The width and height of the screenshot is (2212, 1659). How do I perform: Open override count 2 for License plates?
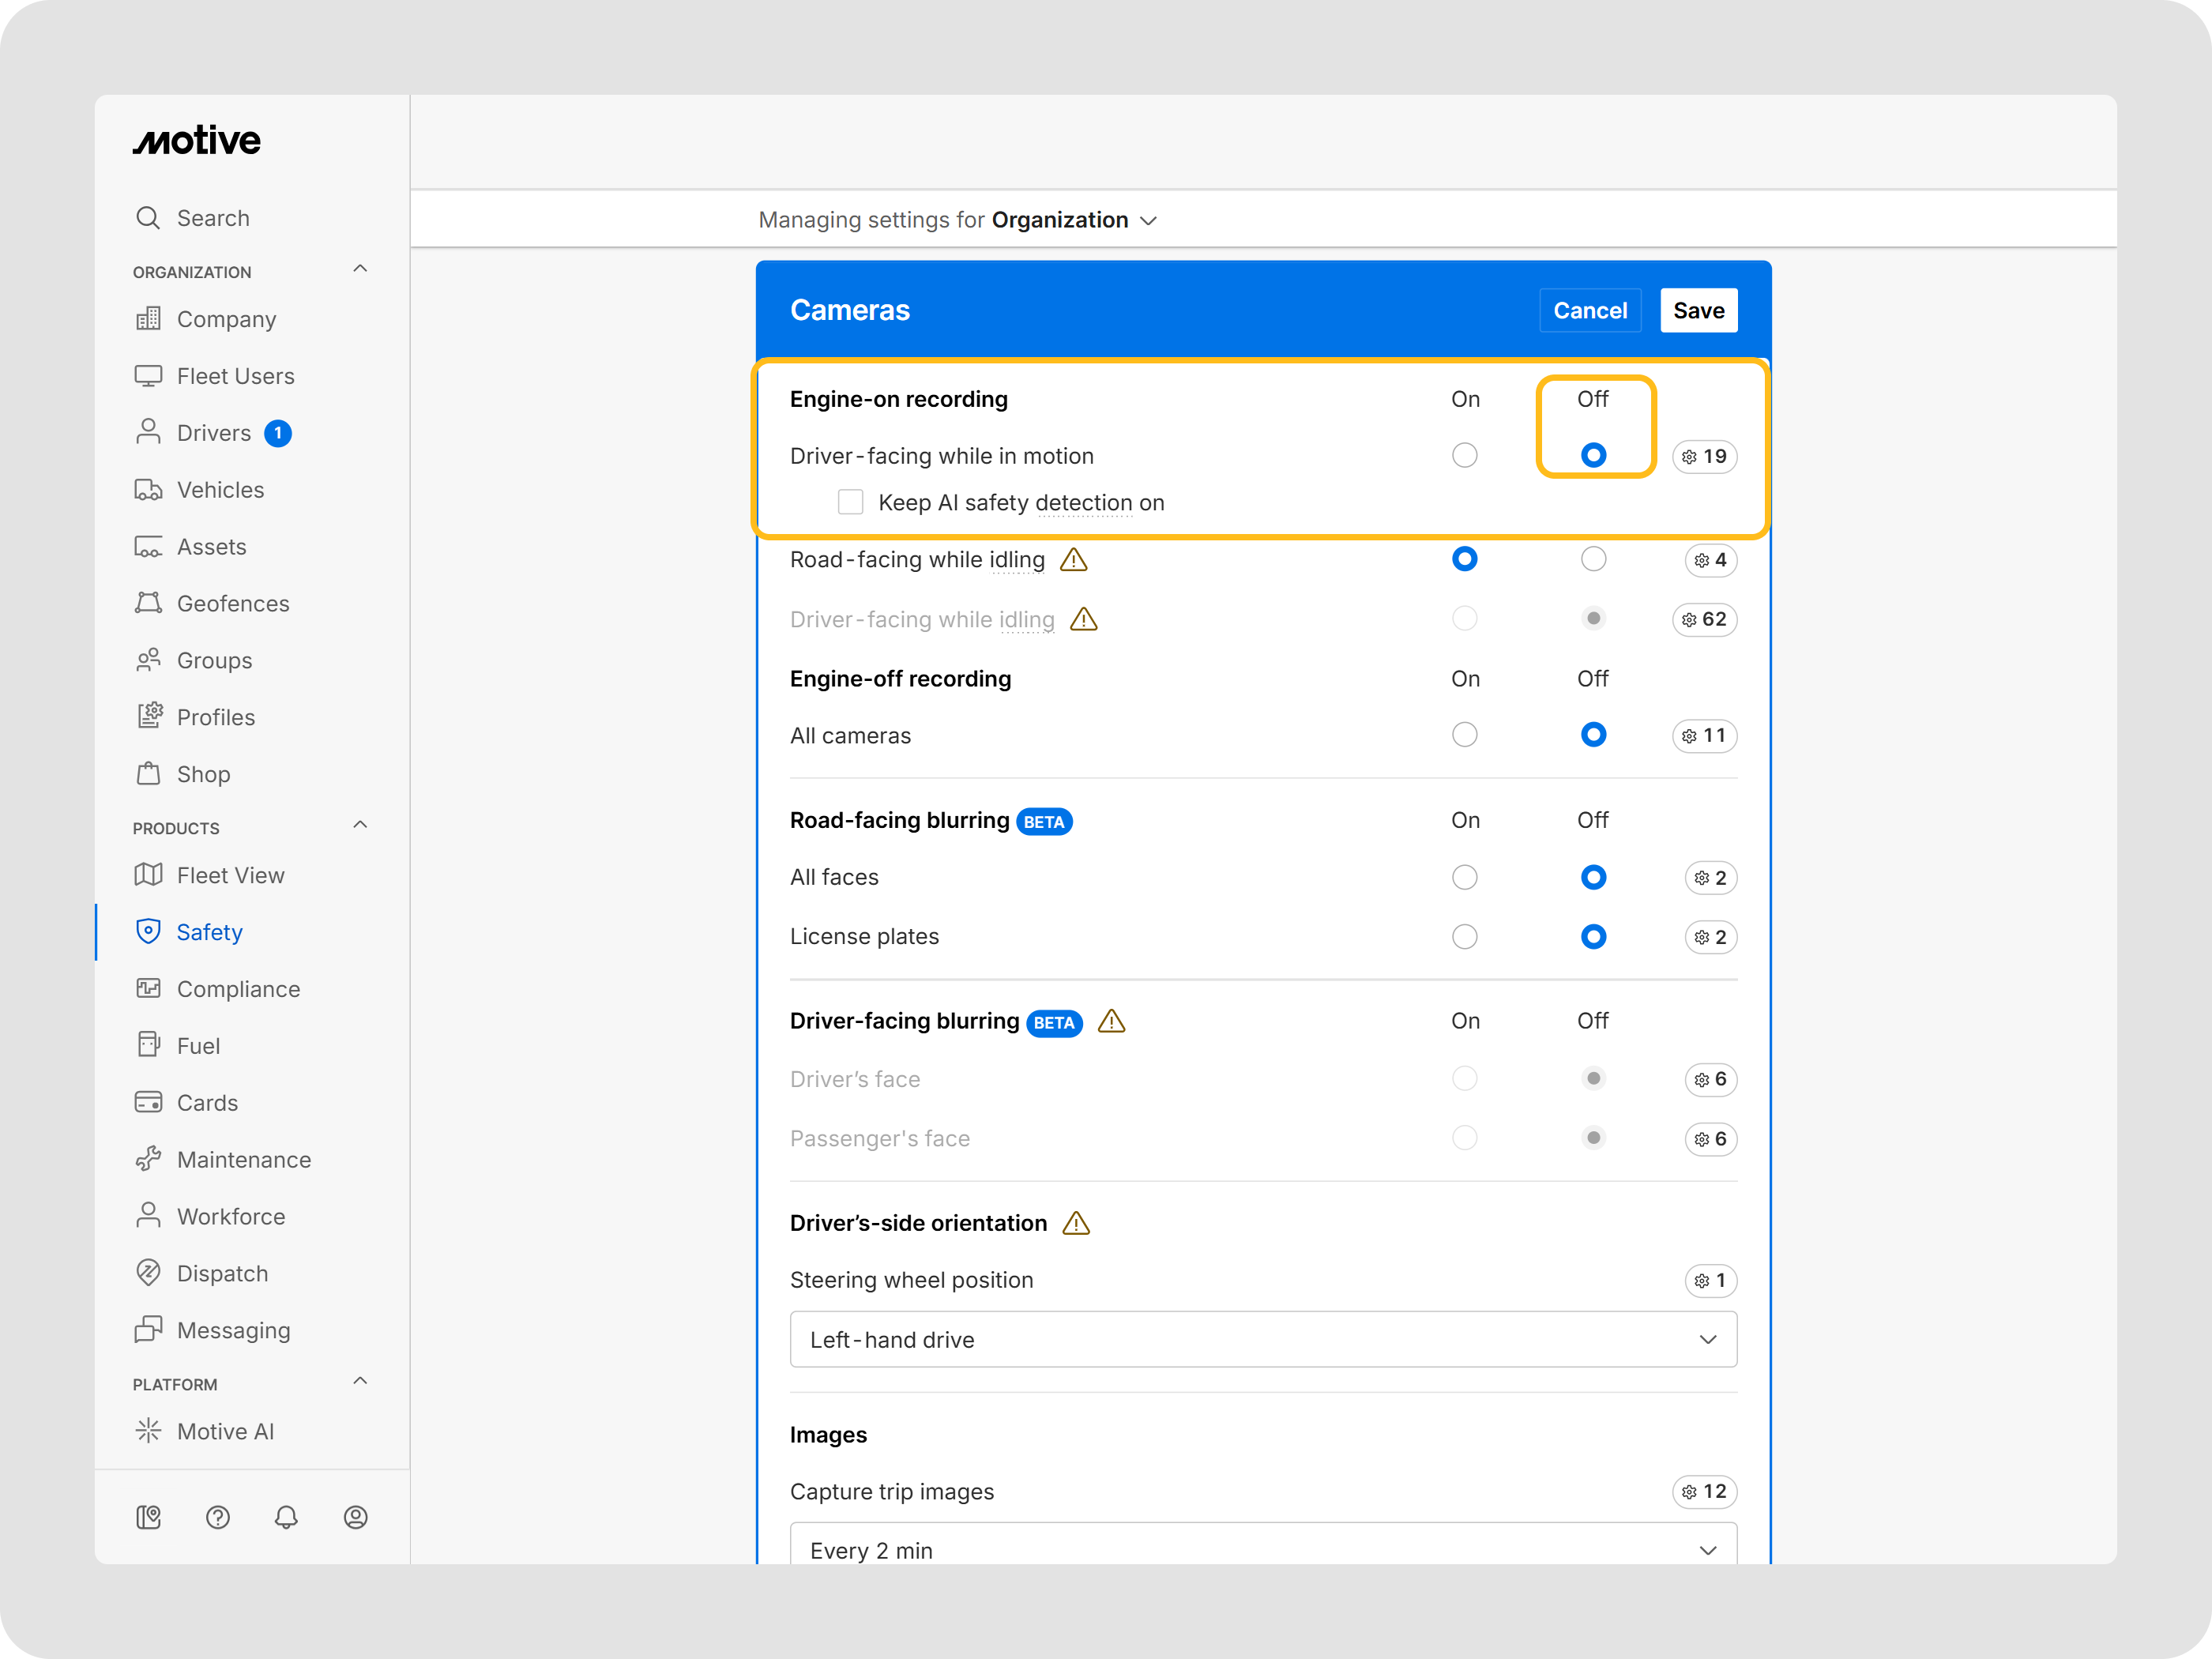click(x=1710, y=937)
